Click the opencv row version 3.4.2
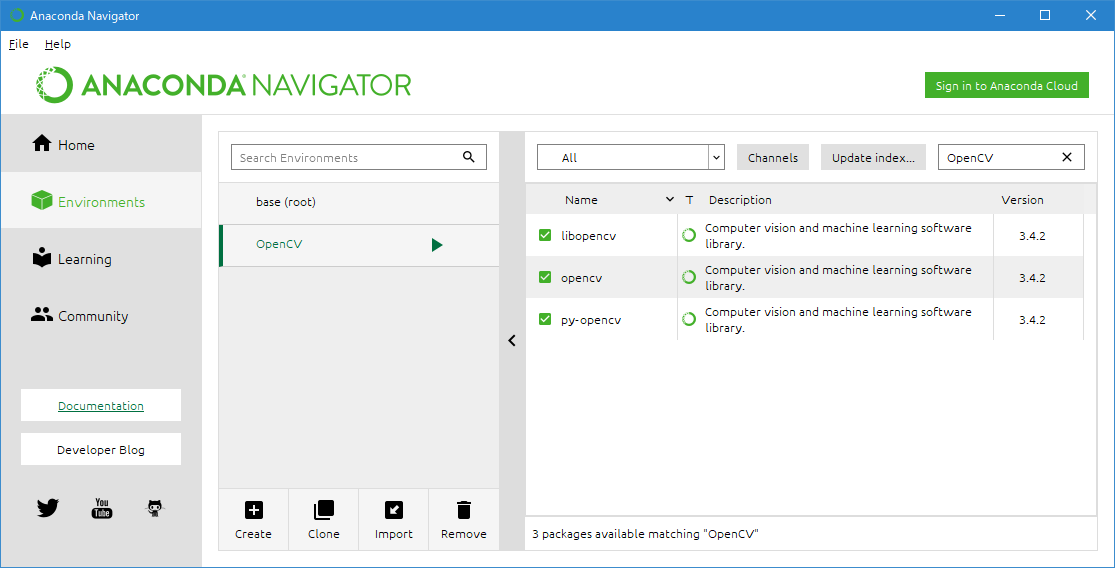The height and width of the screenshot is (568, 1115). point(1032,278)
